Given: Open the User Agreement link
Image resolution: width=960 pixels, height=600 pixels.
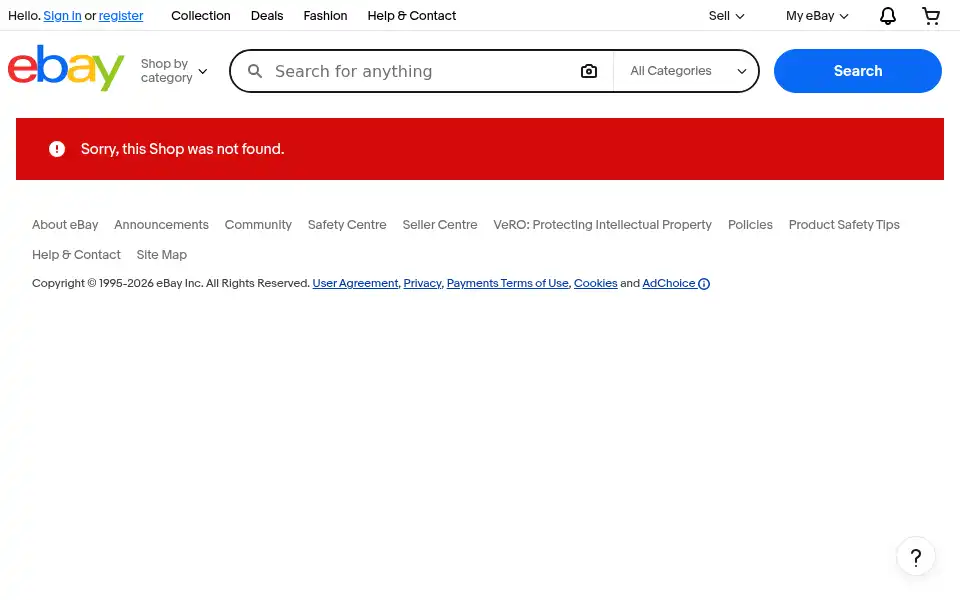Looking at the screenshot, I should 355,283.
